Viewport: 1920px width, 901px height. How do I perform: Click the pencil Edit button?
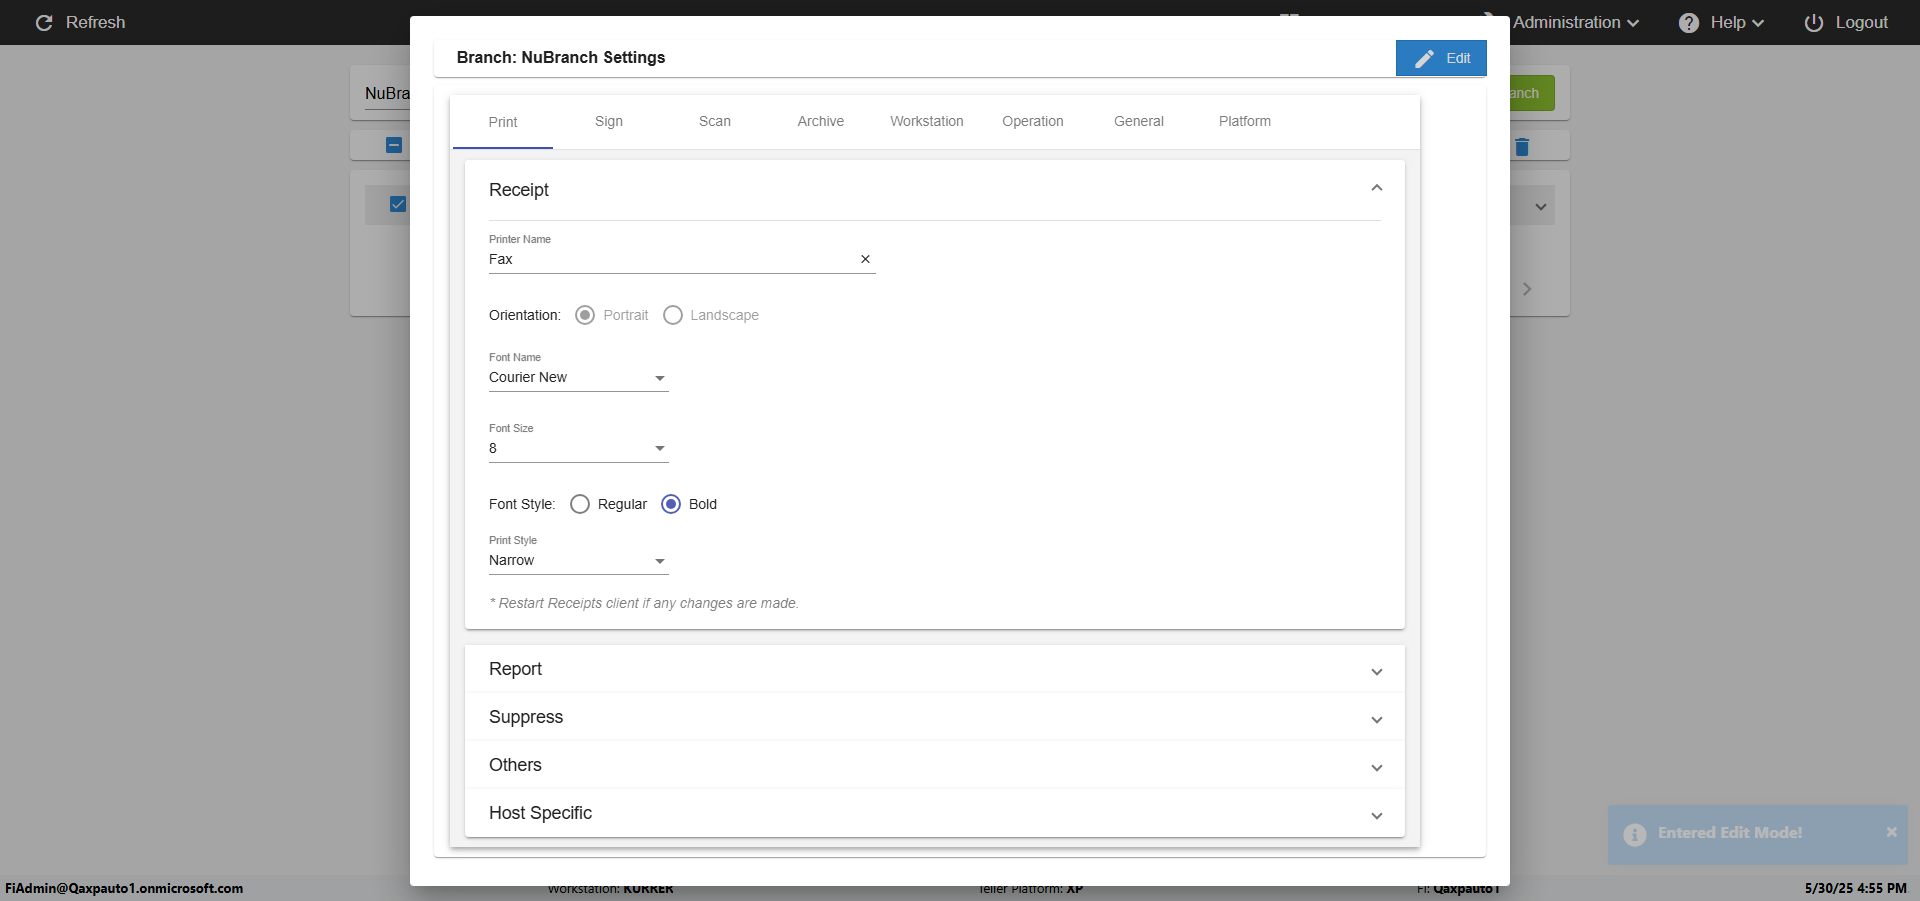coord(1441,58)
